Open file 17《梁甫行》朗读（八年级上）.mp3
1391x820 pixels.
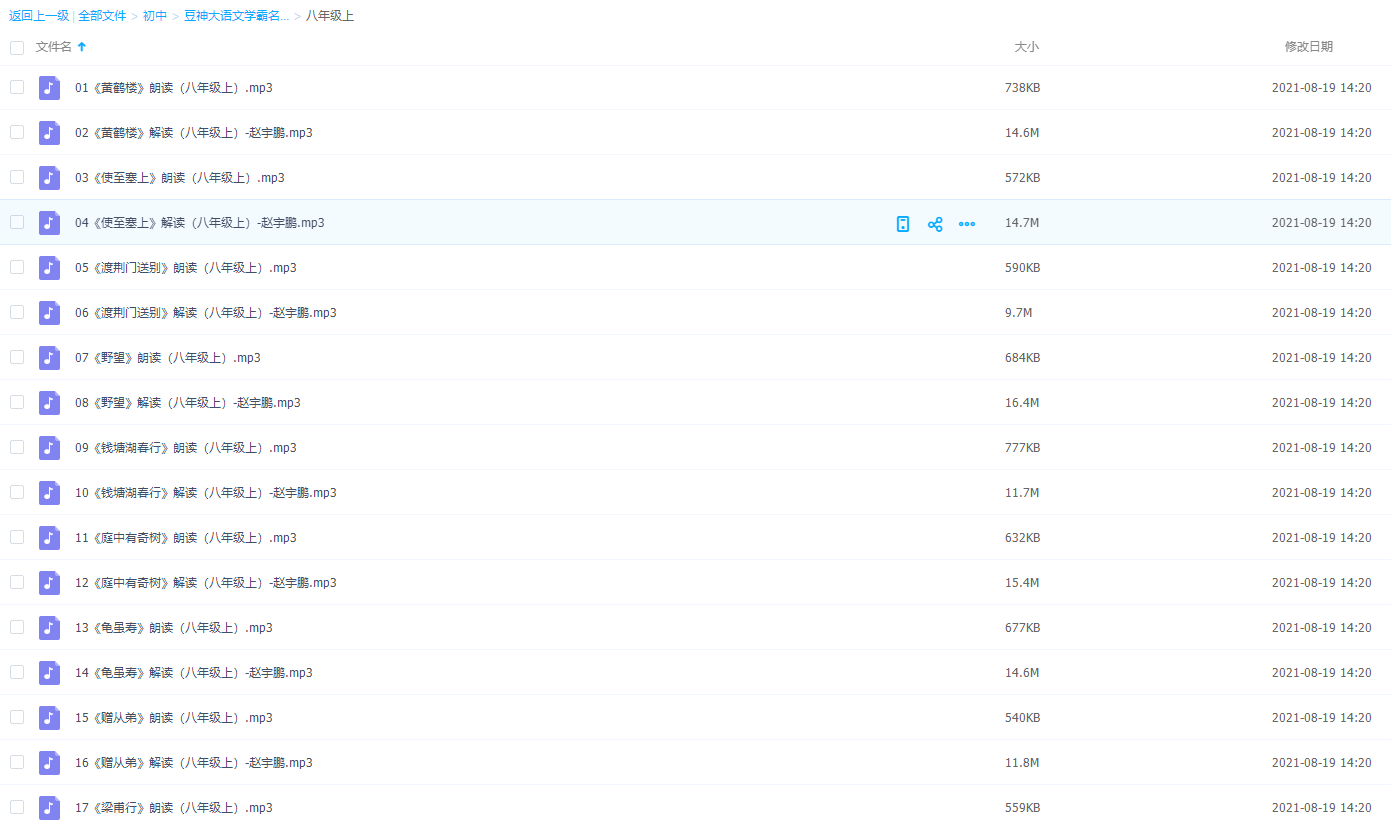tap(173, 808)
